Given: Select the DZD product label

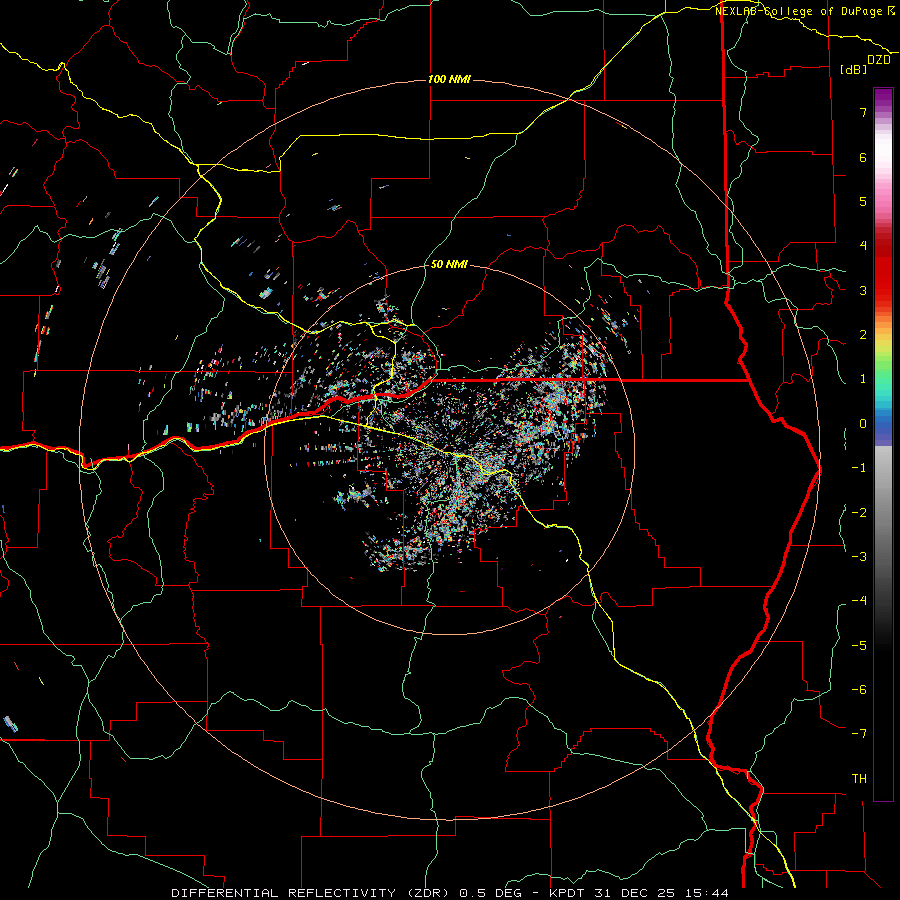Looking at the screenshot, I should pyautogui.click(x=879, y=60).
